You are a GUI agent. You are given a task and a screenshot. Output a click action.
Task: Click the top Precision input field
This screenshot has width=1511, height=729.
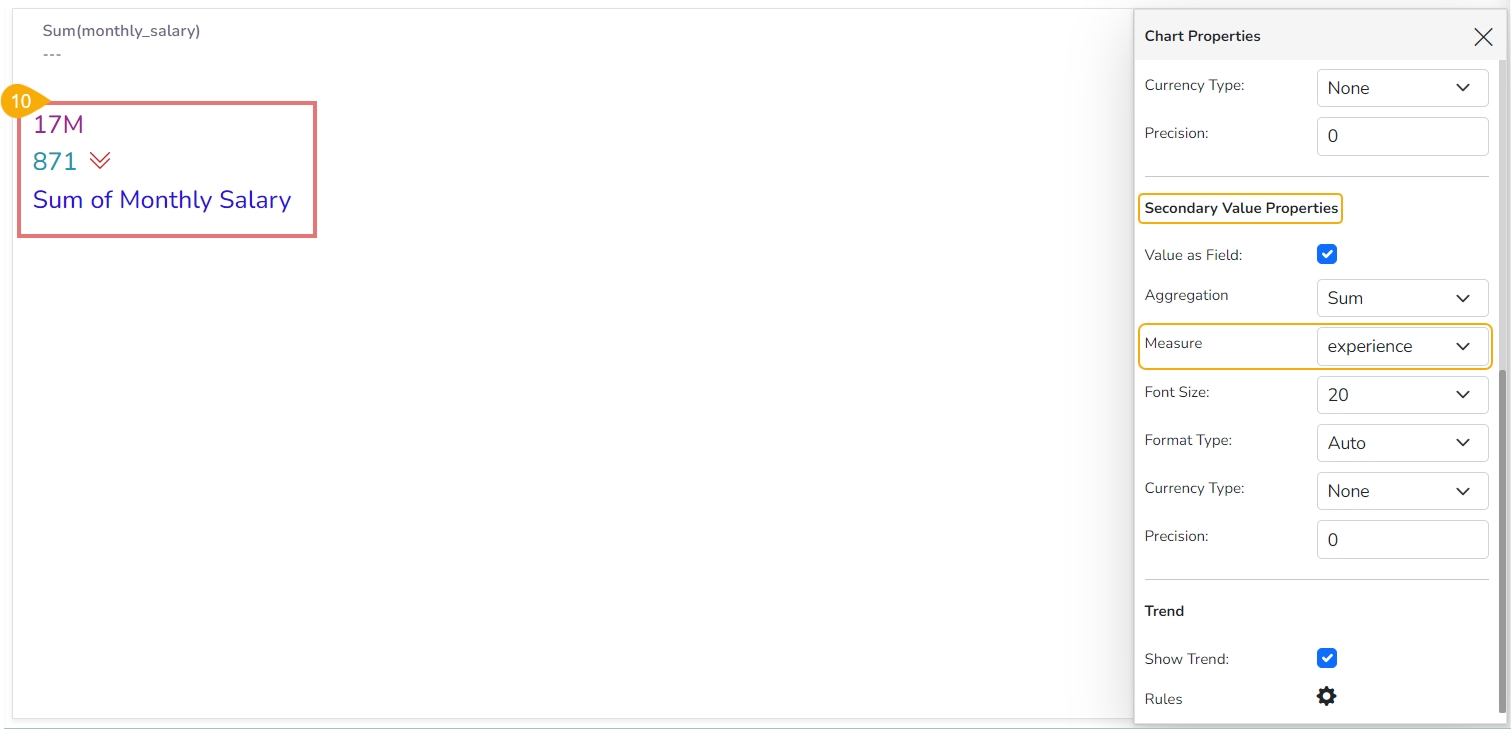click(1402, 136)
